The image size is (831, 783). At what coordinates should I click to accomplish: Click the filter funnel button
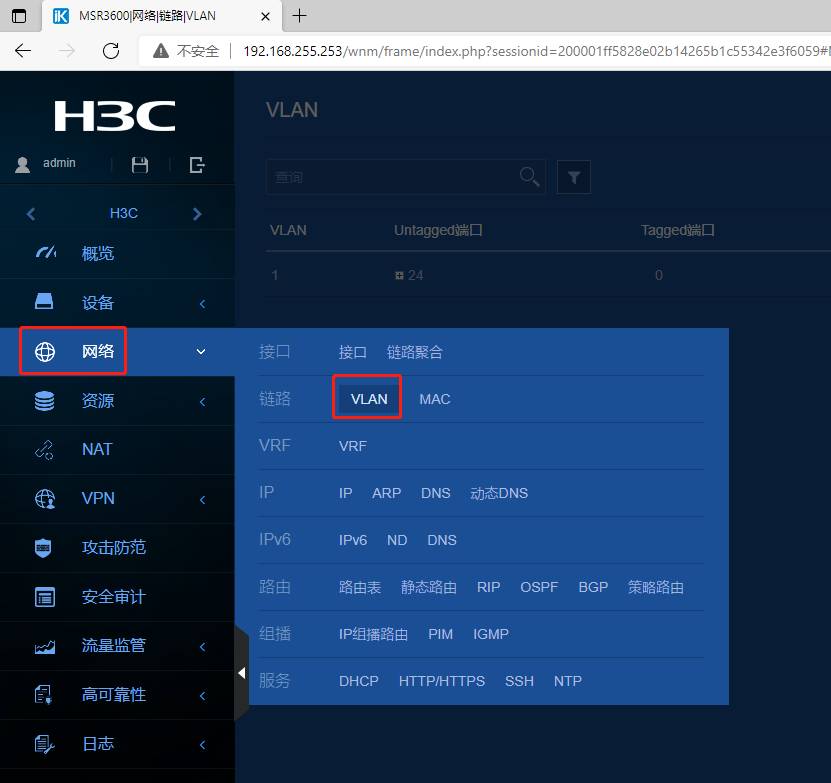[x=574, y=177]
